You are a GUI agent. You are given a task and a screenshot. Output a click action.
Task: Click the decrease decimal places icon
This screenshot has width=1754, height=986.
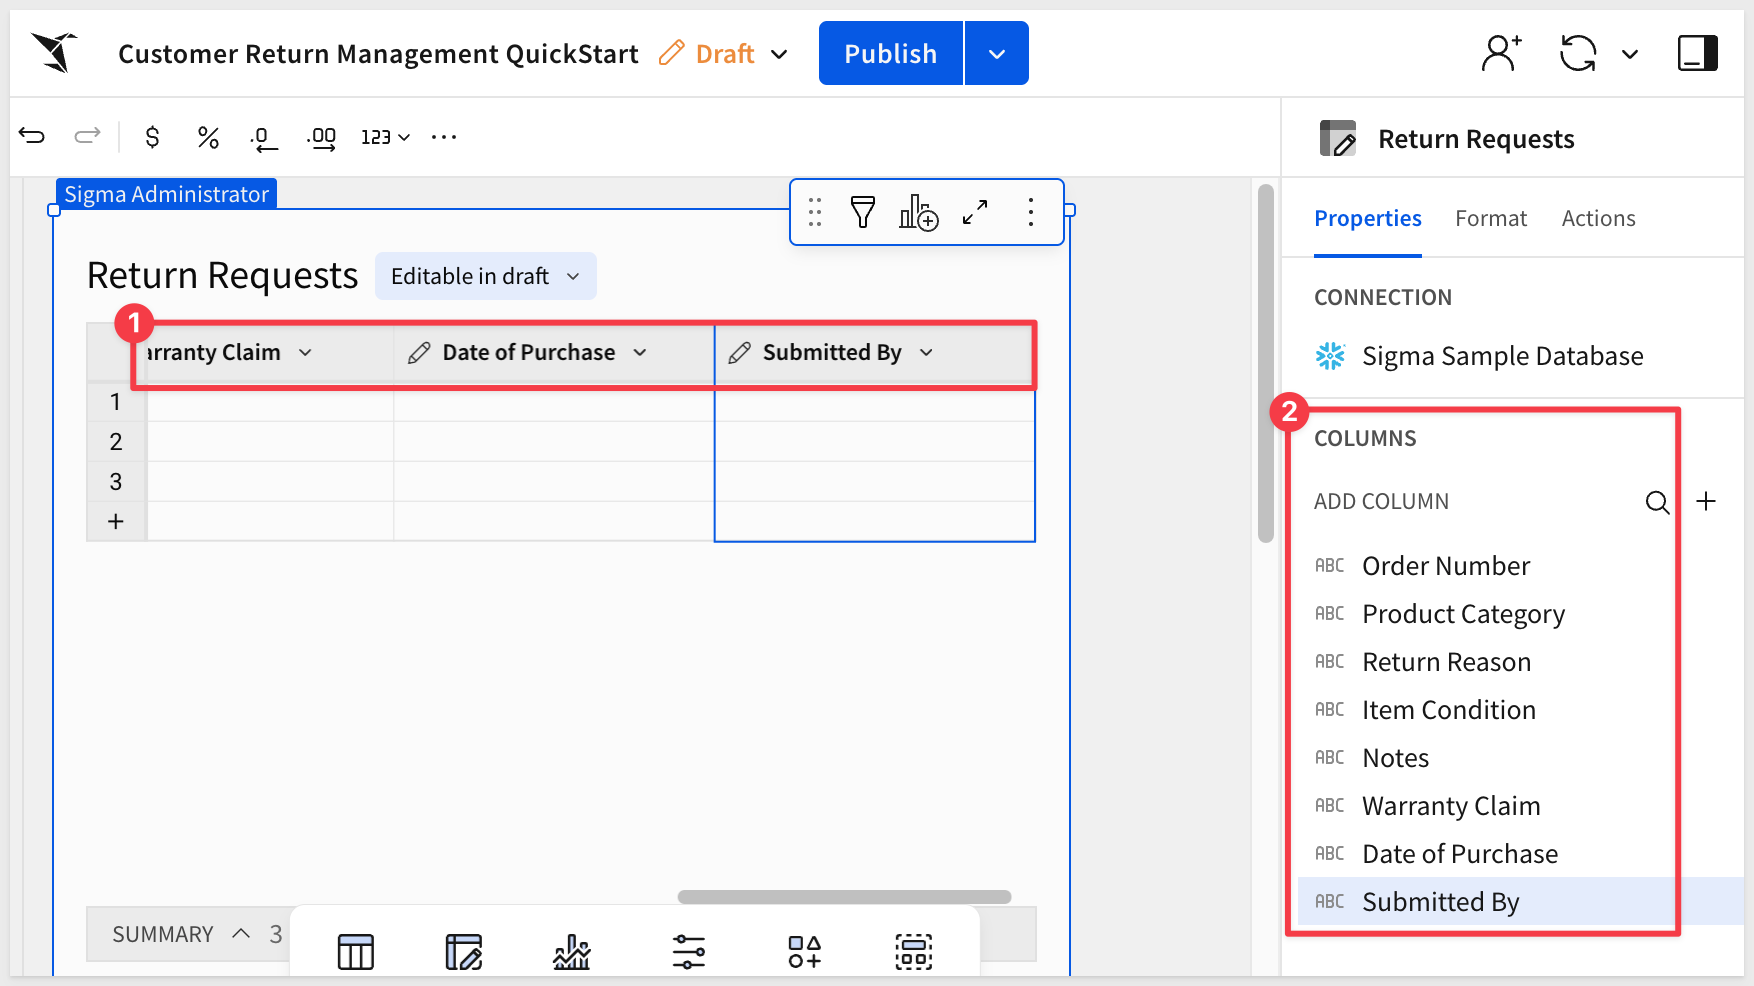pyautogui.click(x=263, y=138)
